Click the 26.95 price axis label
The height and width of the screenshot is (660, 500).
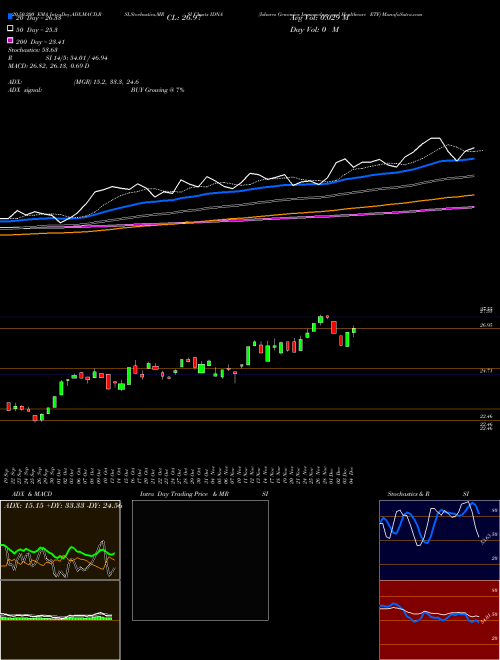(486, 325)
